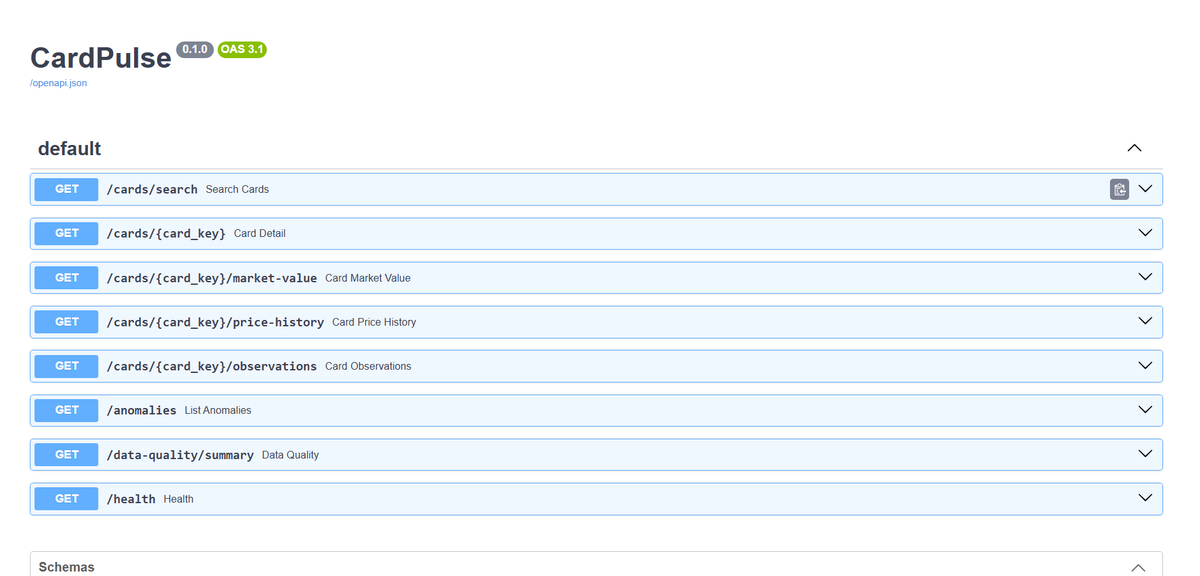Click the Card Price History summary text
The image size is (1200, 576).
pos(374,321)
